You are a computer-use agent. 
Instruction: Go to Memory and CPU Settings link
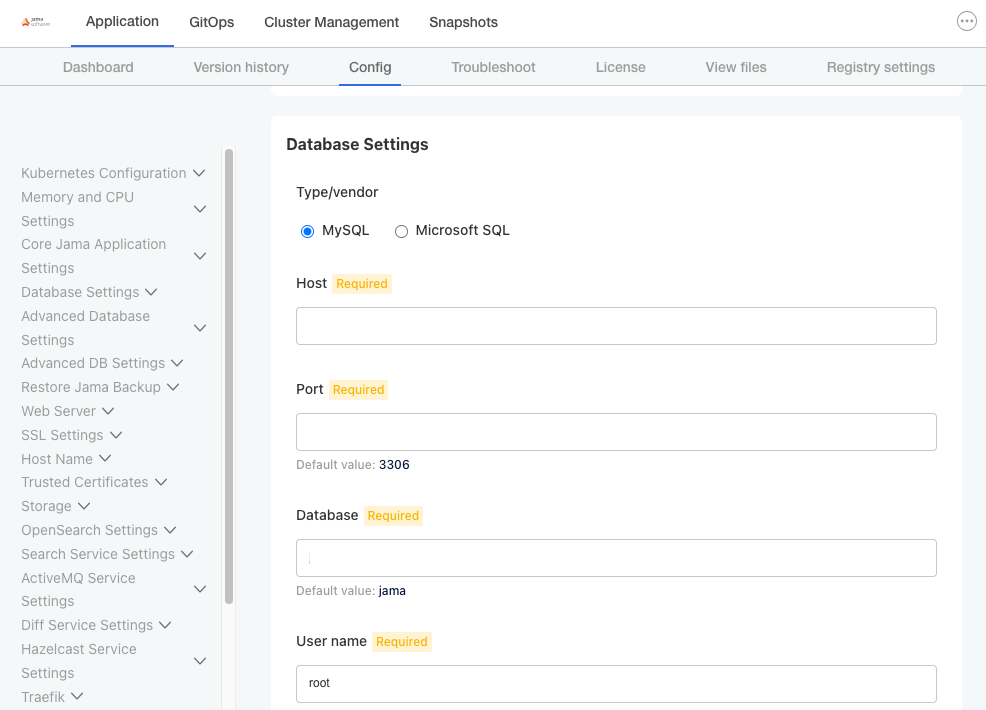(x=77, y=209)
